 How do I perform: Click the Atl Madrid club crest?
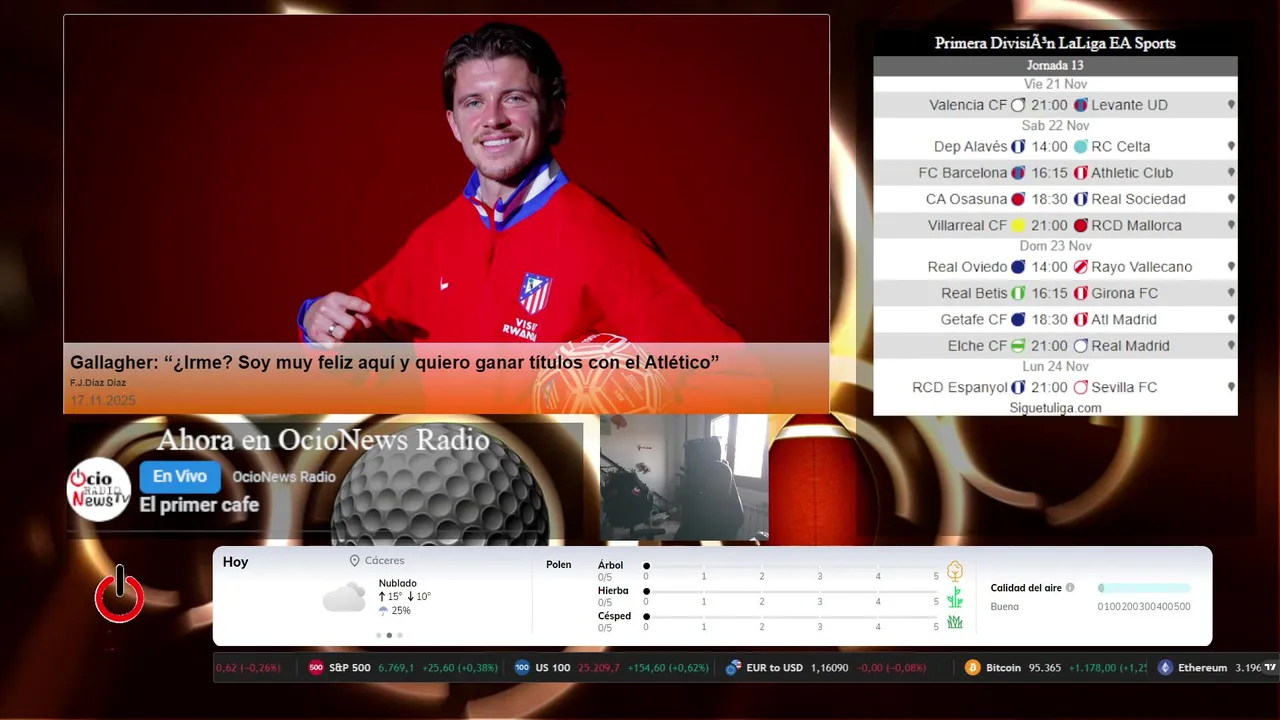tap(1080, 320)
